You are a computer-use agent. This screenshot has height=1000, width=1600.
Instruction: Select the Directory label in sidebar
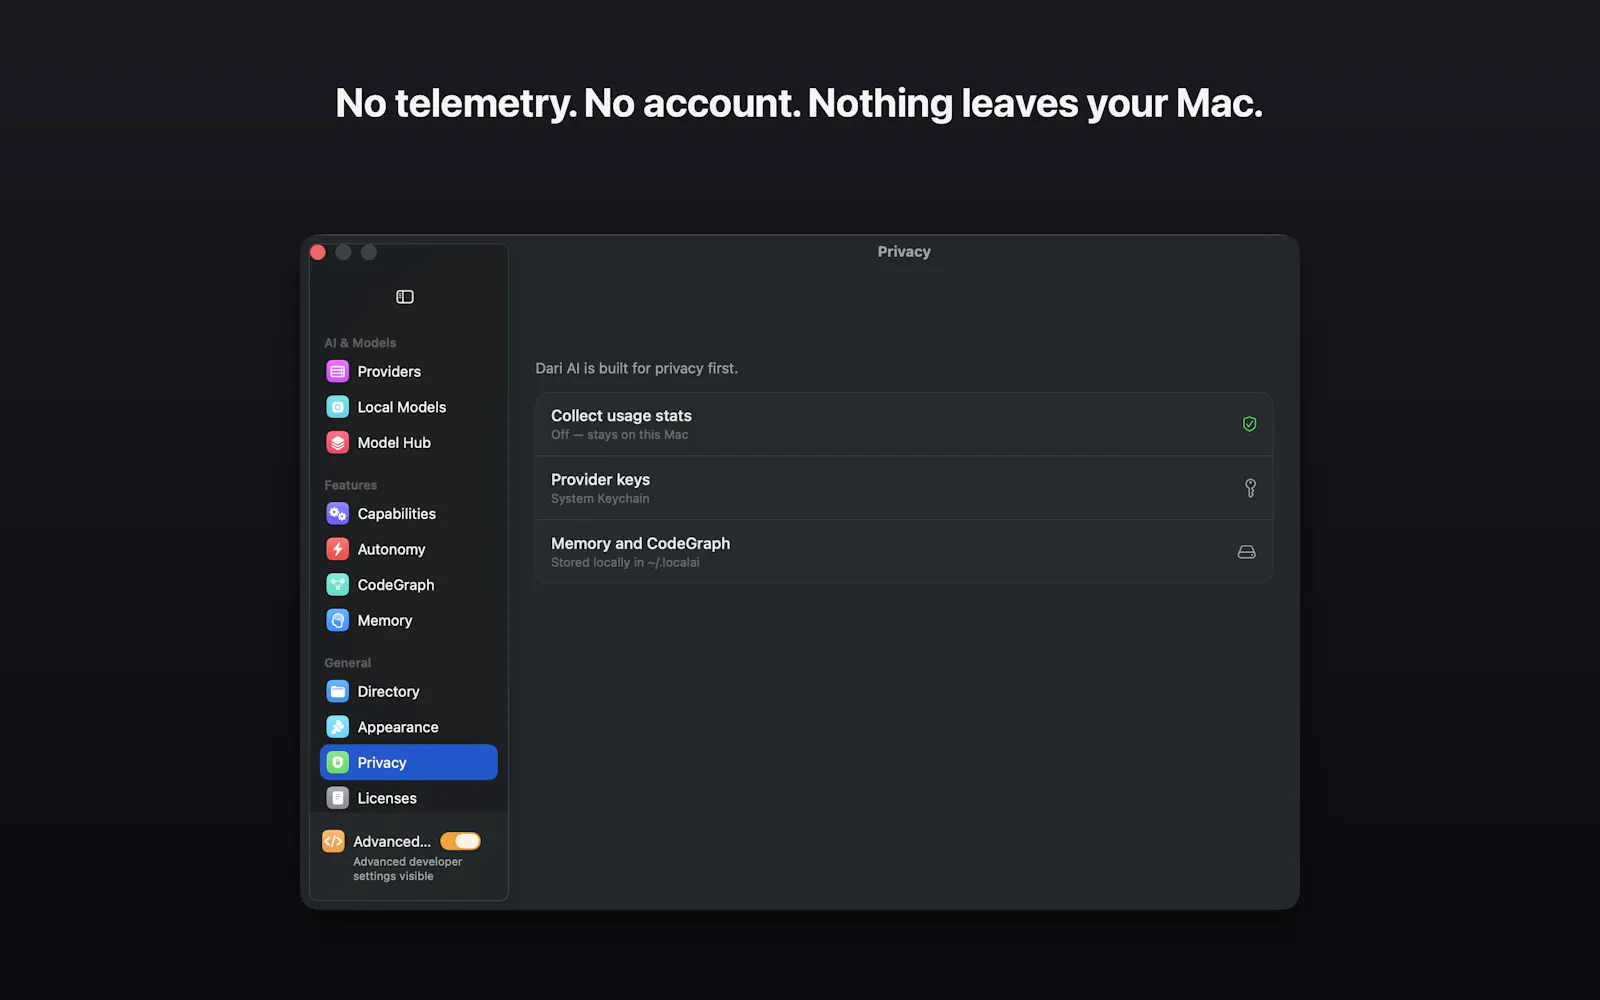click(x=388, y=692)
